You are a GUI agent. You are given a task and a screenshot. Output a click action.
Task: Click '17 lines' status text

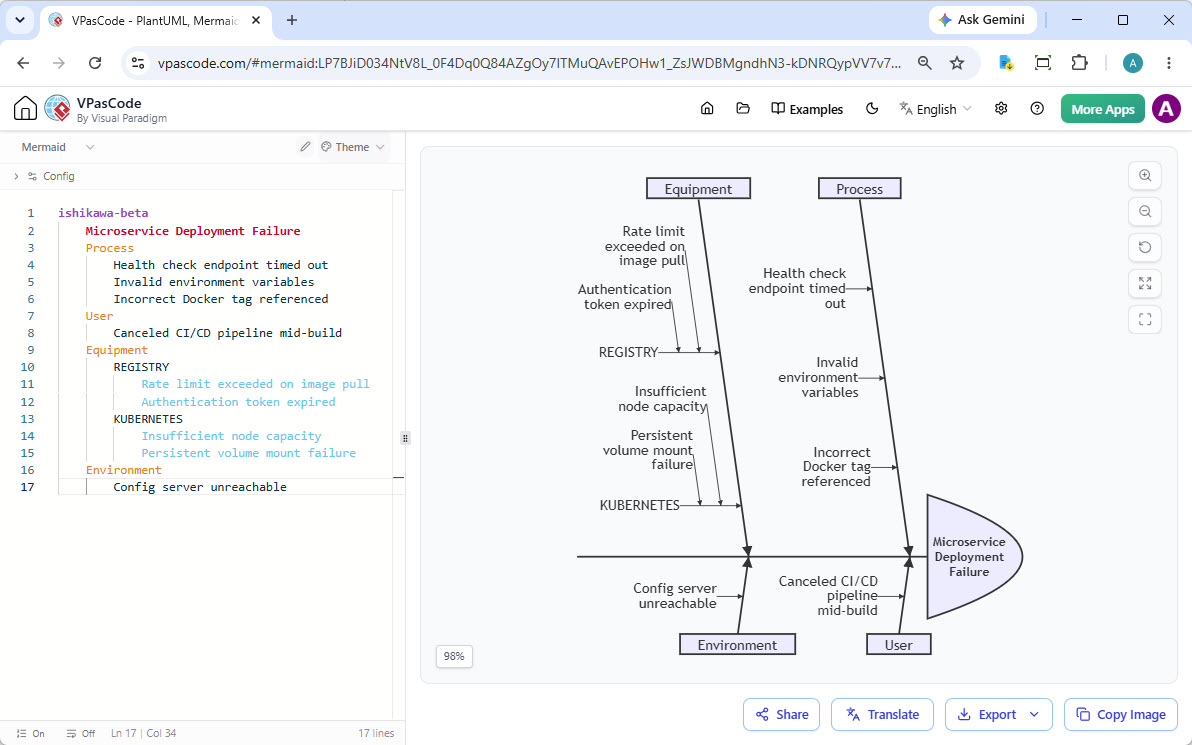pos(376,734)
